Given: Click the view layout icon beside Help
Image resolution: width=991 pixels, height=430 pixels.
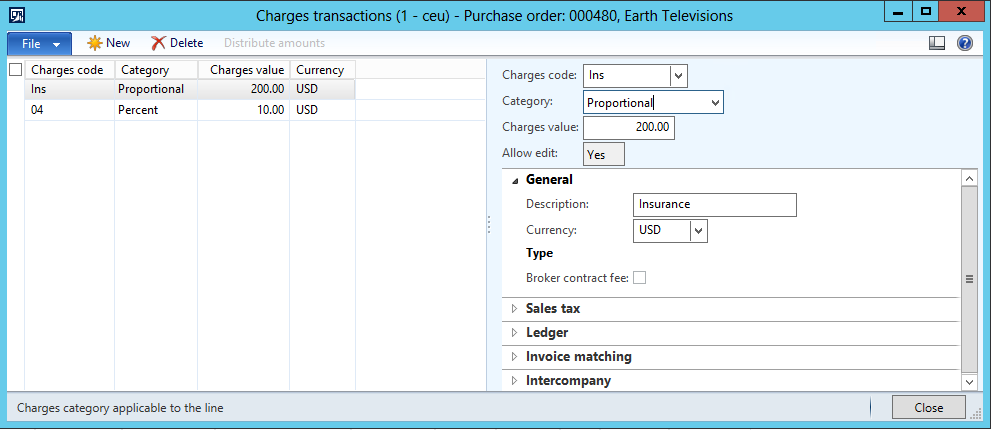Looking at the screenshot, I should [937, 43].
